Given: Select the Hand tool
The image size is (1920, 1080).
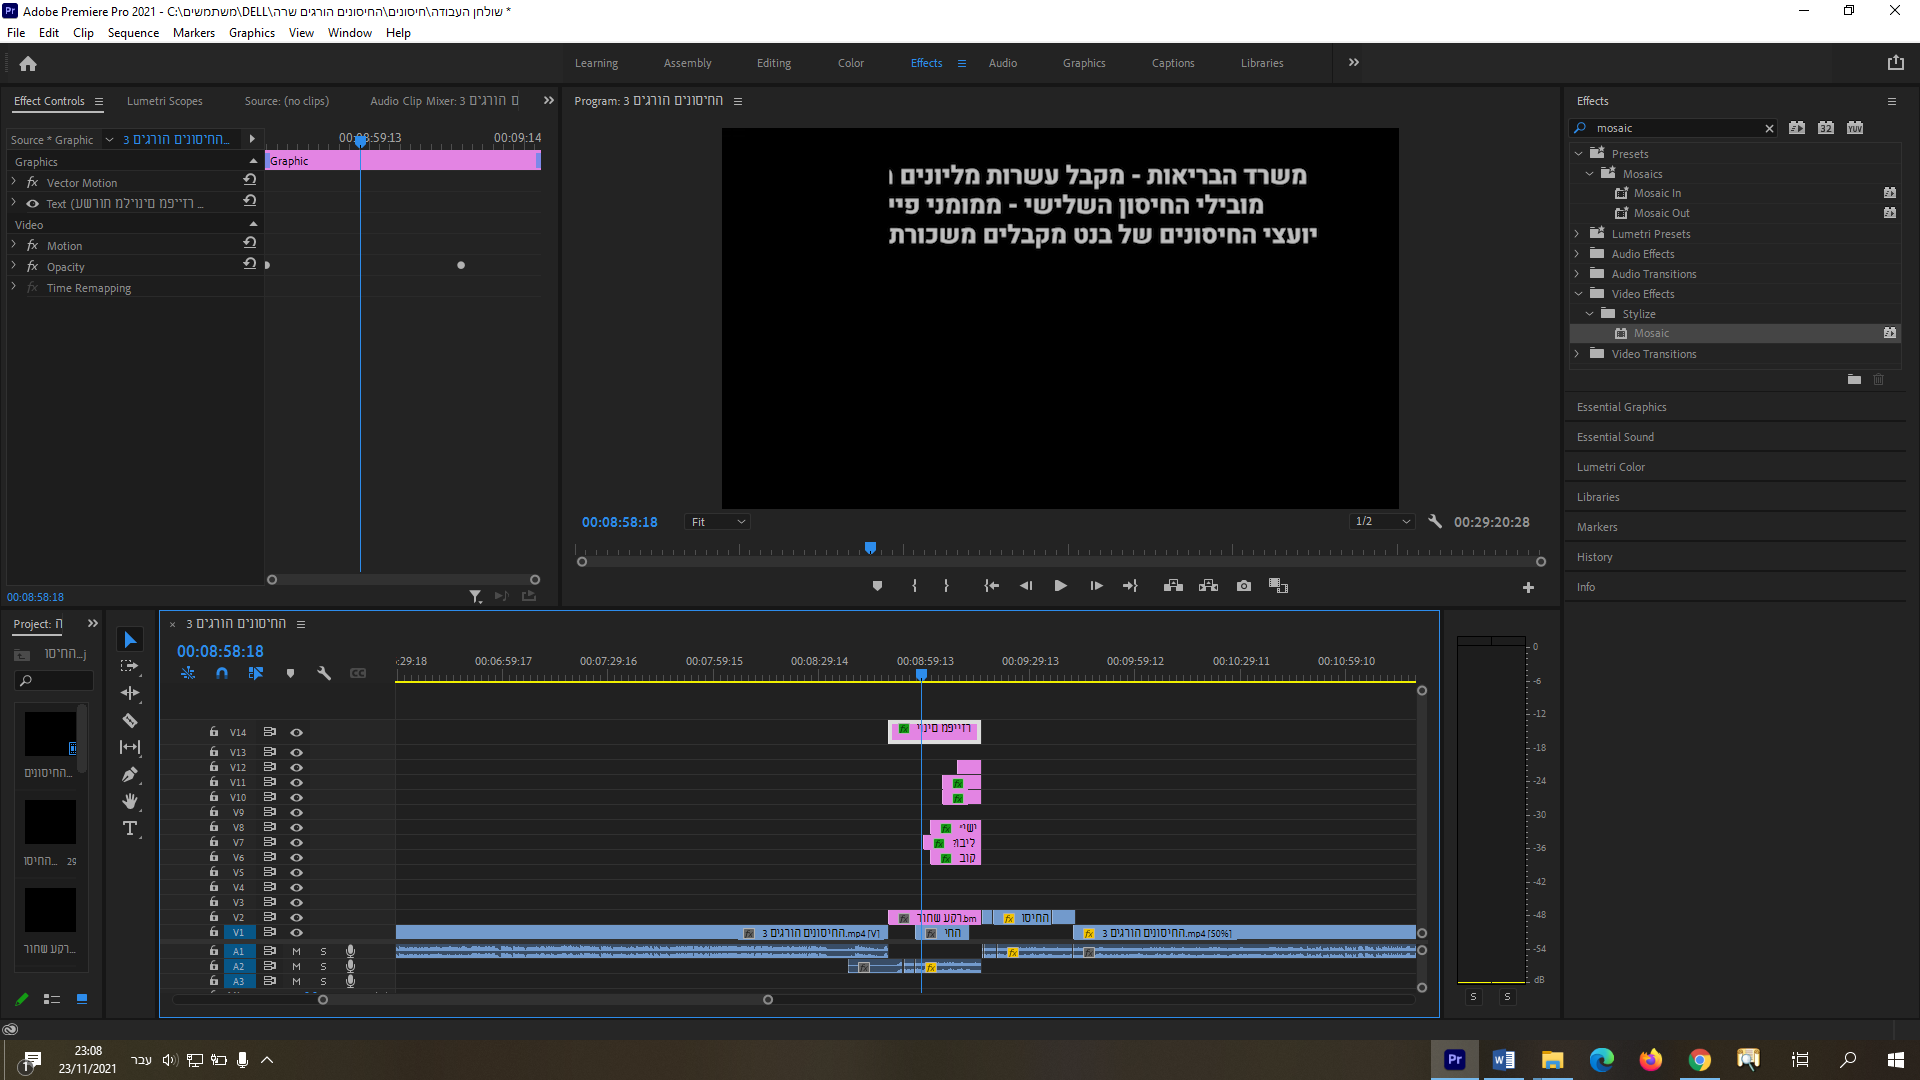Looking at the screenshot, I should [x=130, y=801].
